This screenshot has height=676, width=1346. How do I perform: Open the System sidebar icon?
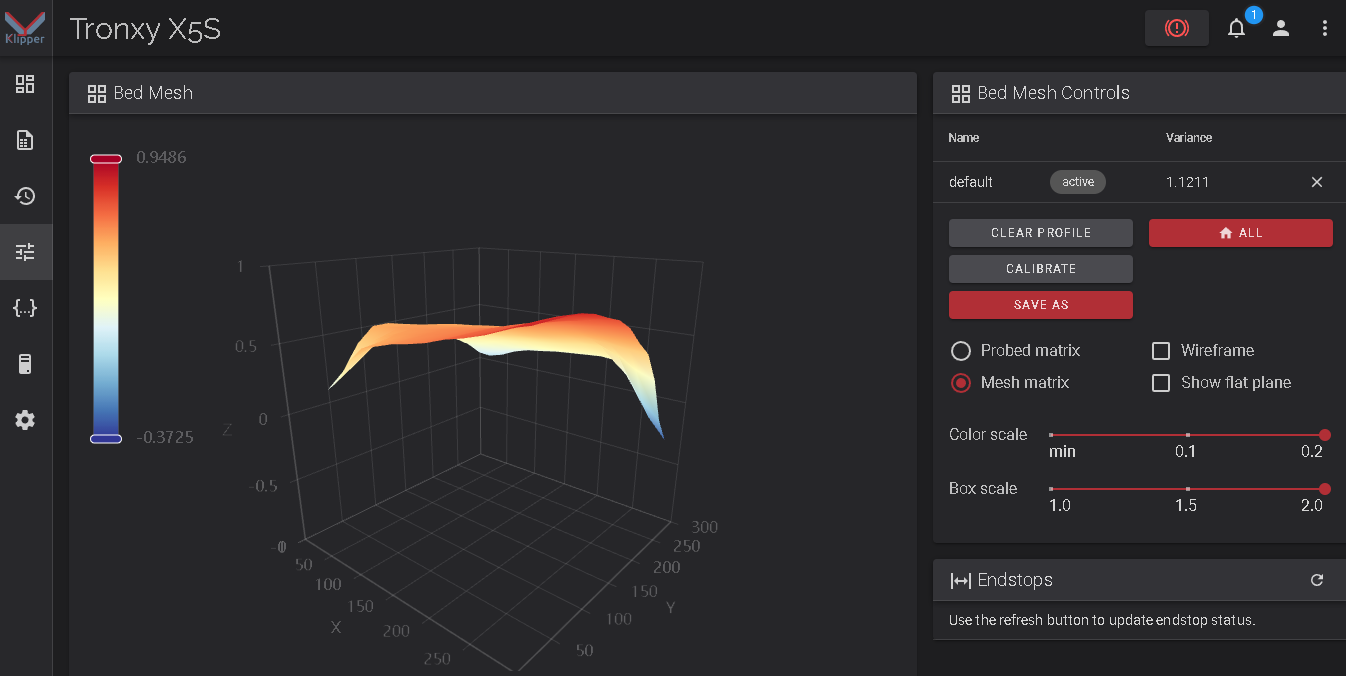pyautogui.click(x=25, y=364)
